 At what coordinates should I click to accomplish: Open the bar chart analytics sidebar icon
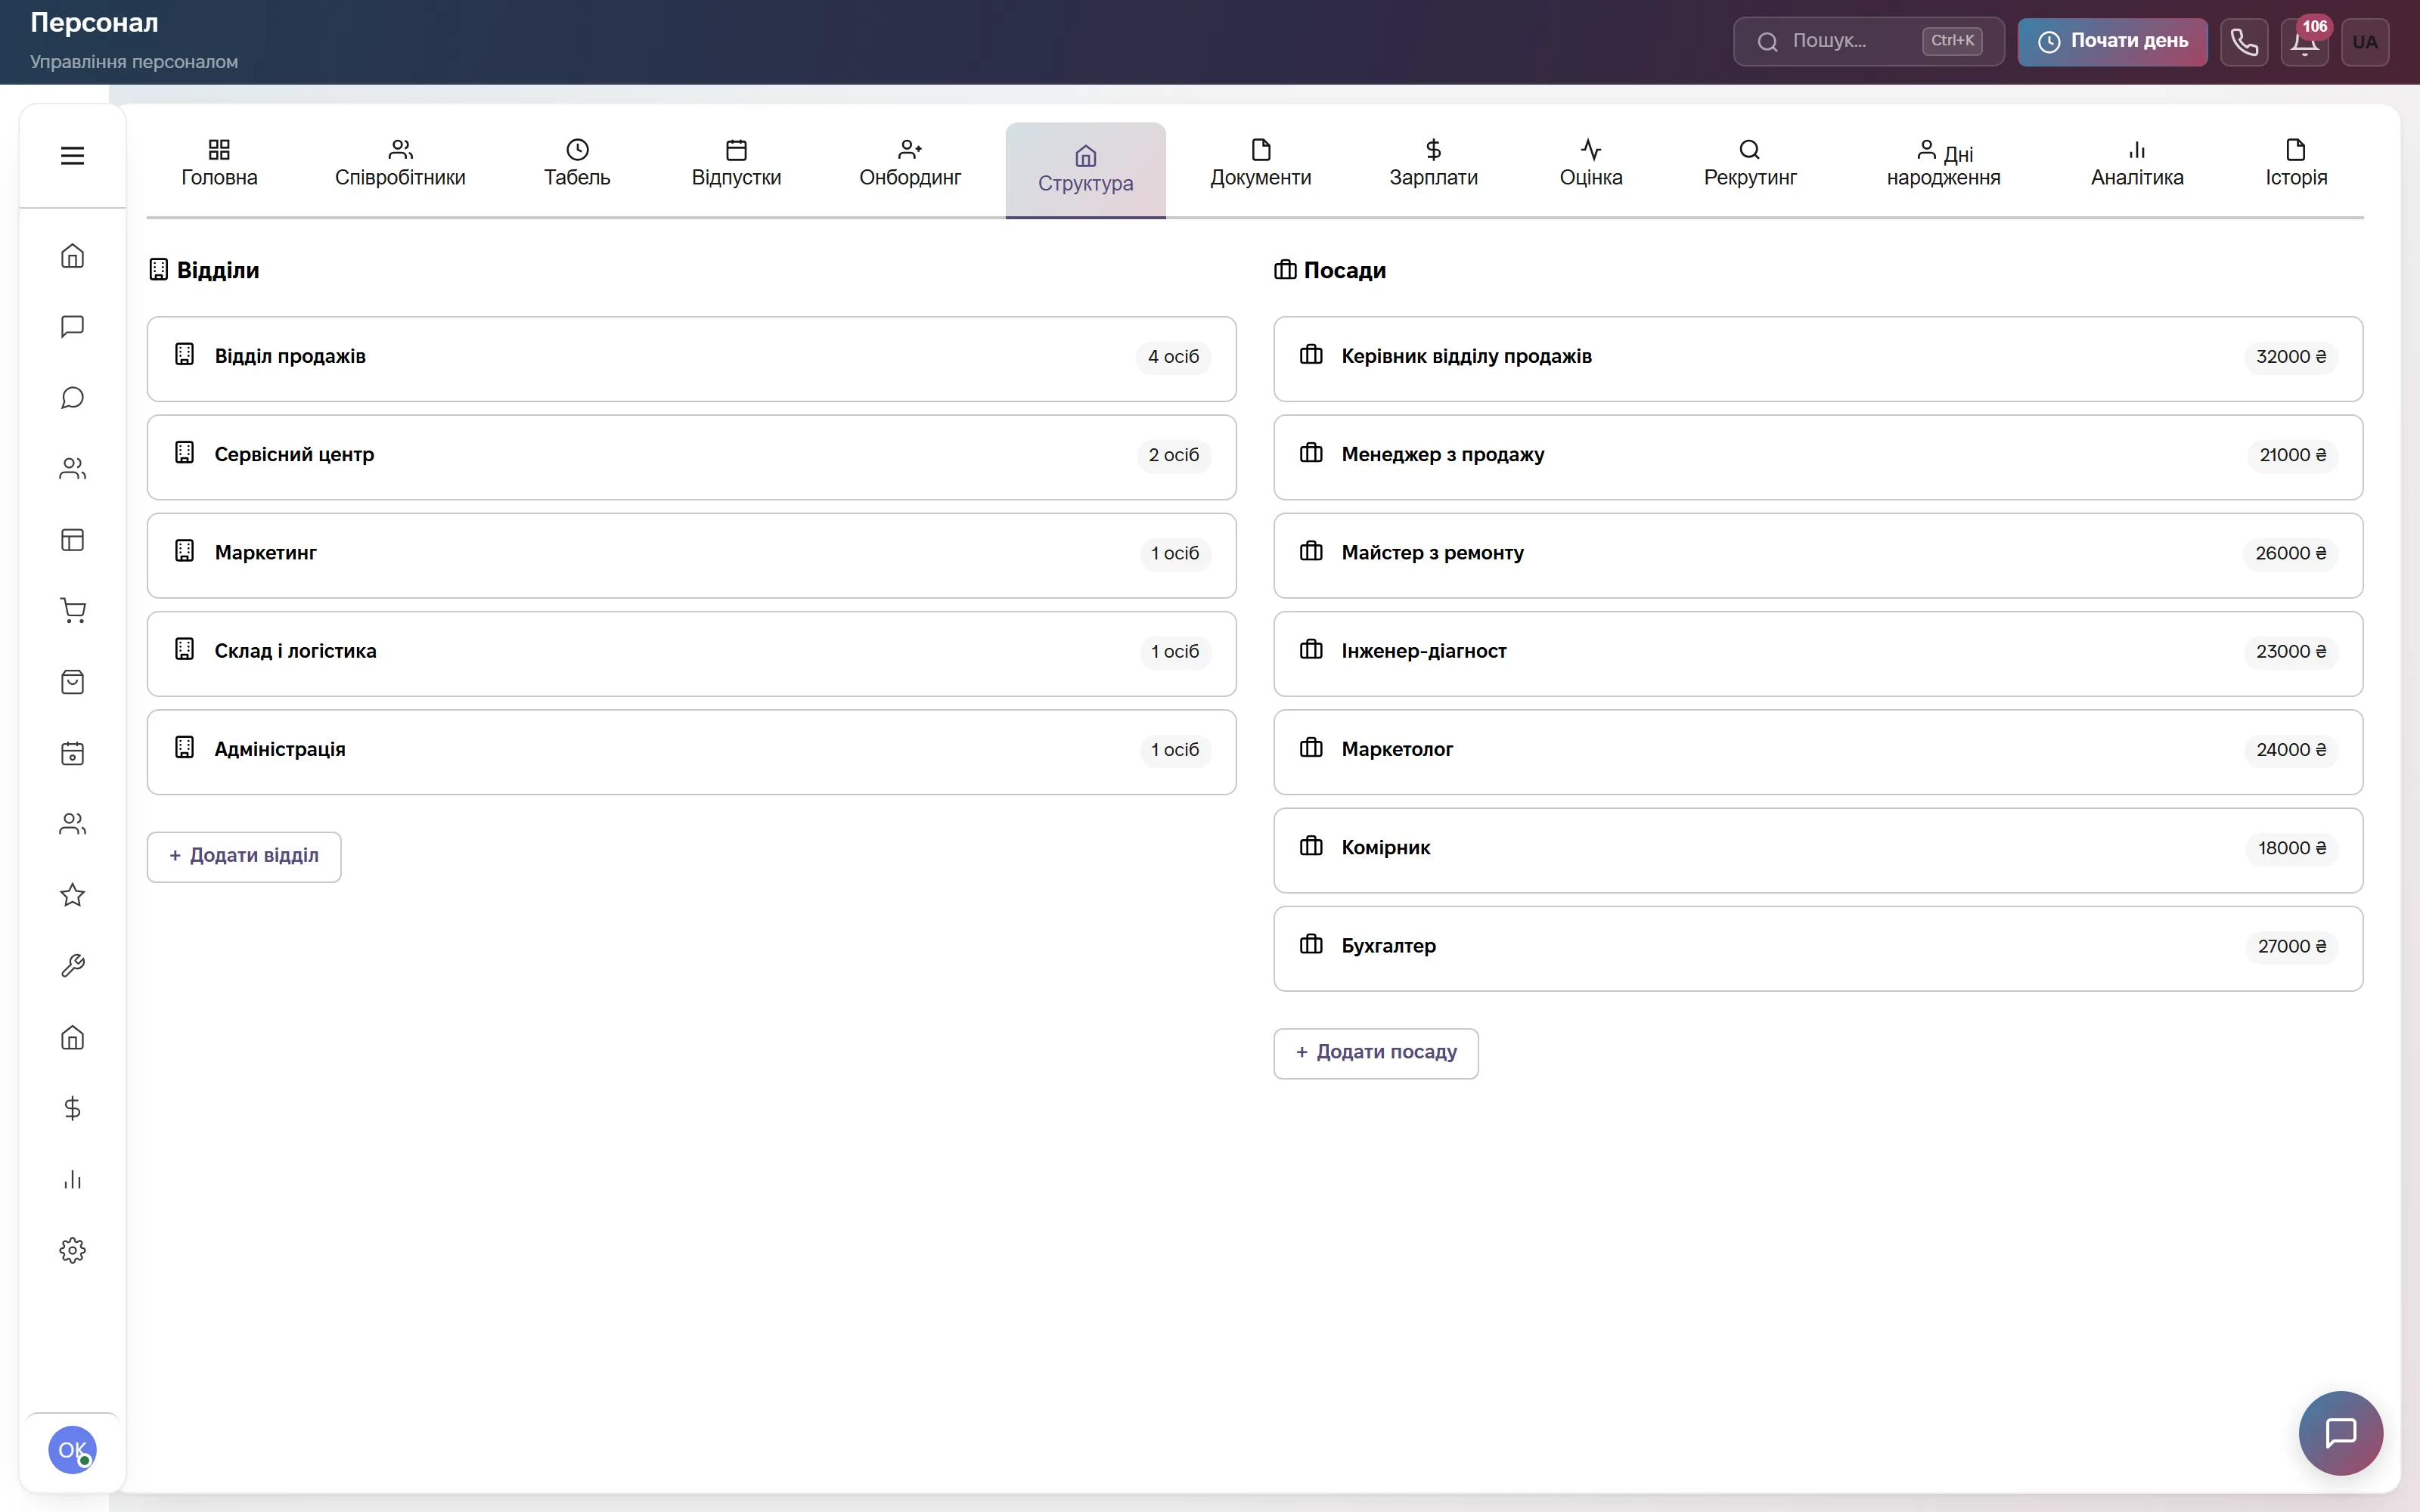click(x=72, y=1180)
